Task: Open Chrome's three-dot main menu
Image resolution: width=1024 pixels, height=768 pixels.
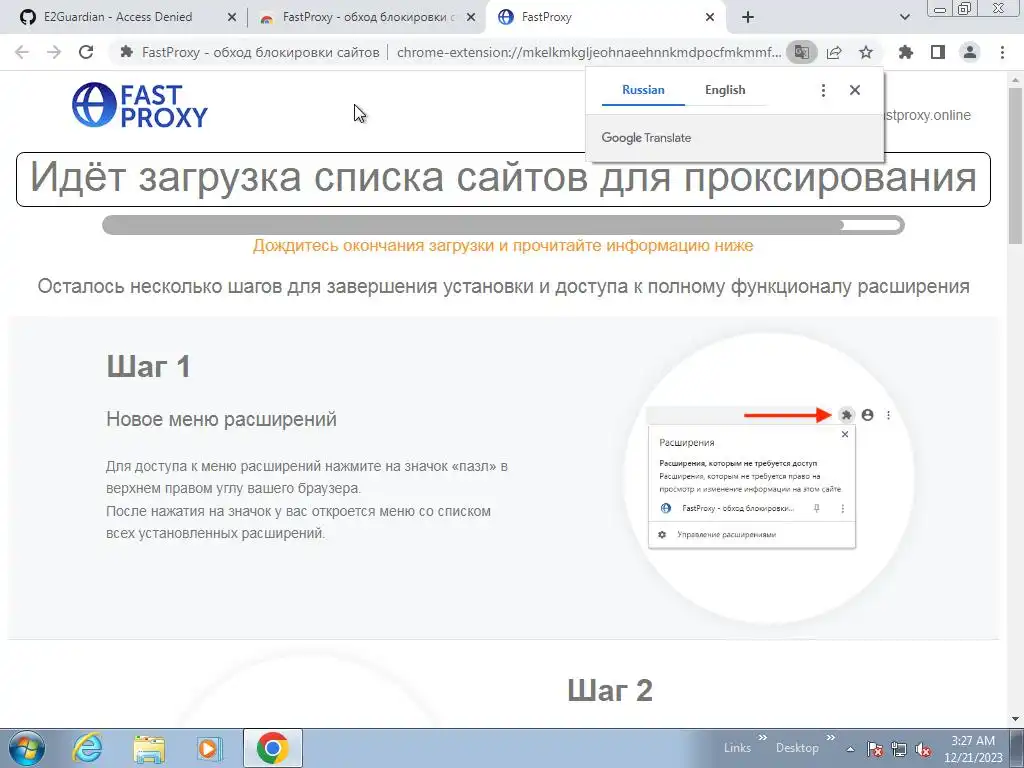Action: point(1002,52)
